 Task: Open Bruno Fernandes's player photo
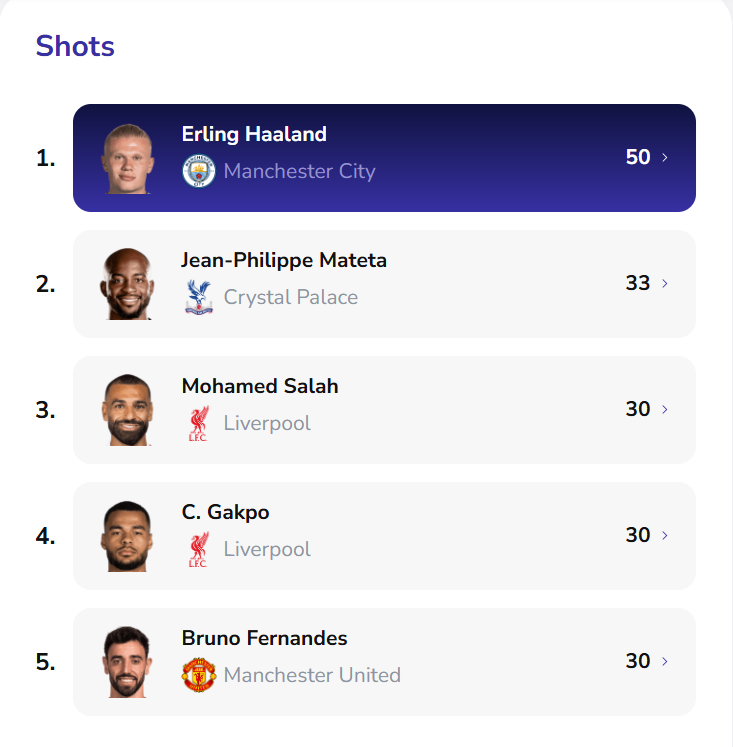point(127,662)
